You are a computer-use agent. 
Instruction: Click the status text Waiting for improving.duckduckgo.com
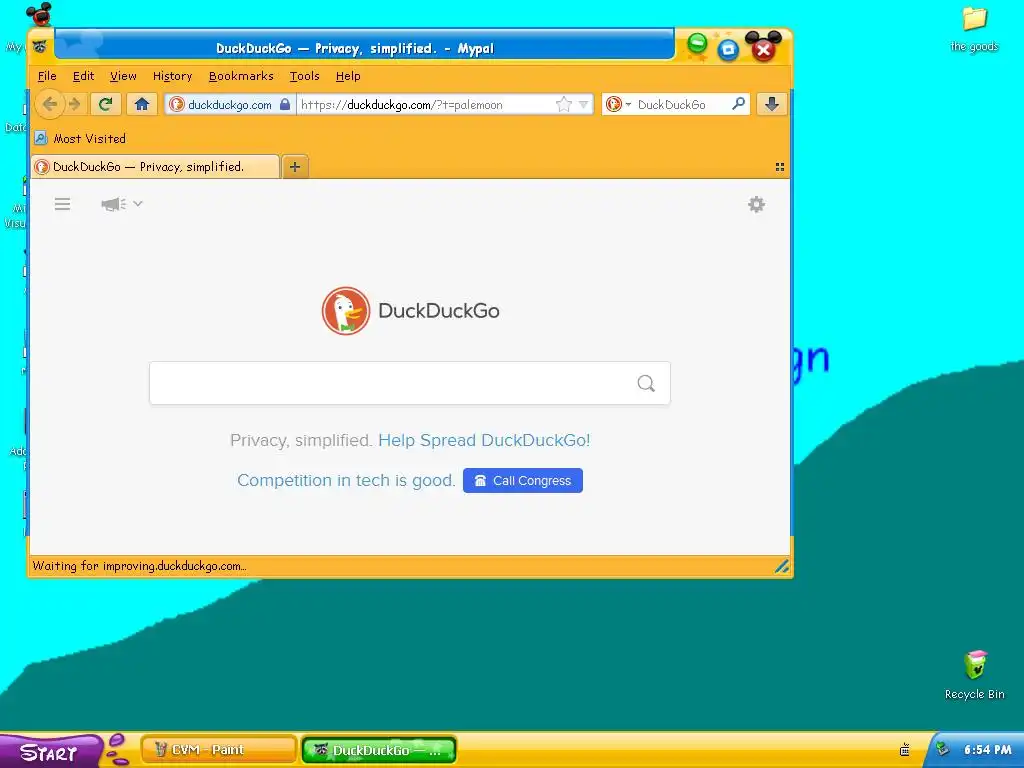point(139,566)
